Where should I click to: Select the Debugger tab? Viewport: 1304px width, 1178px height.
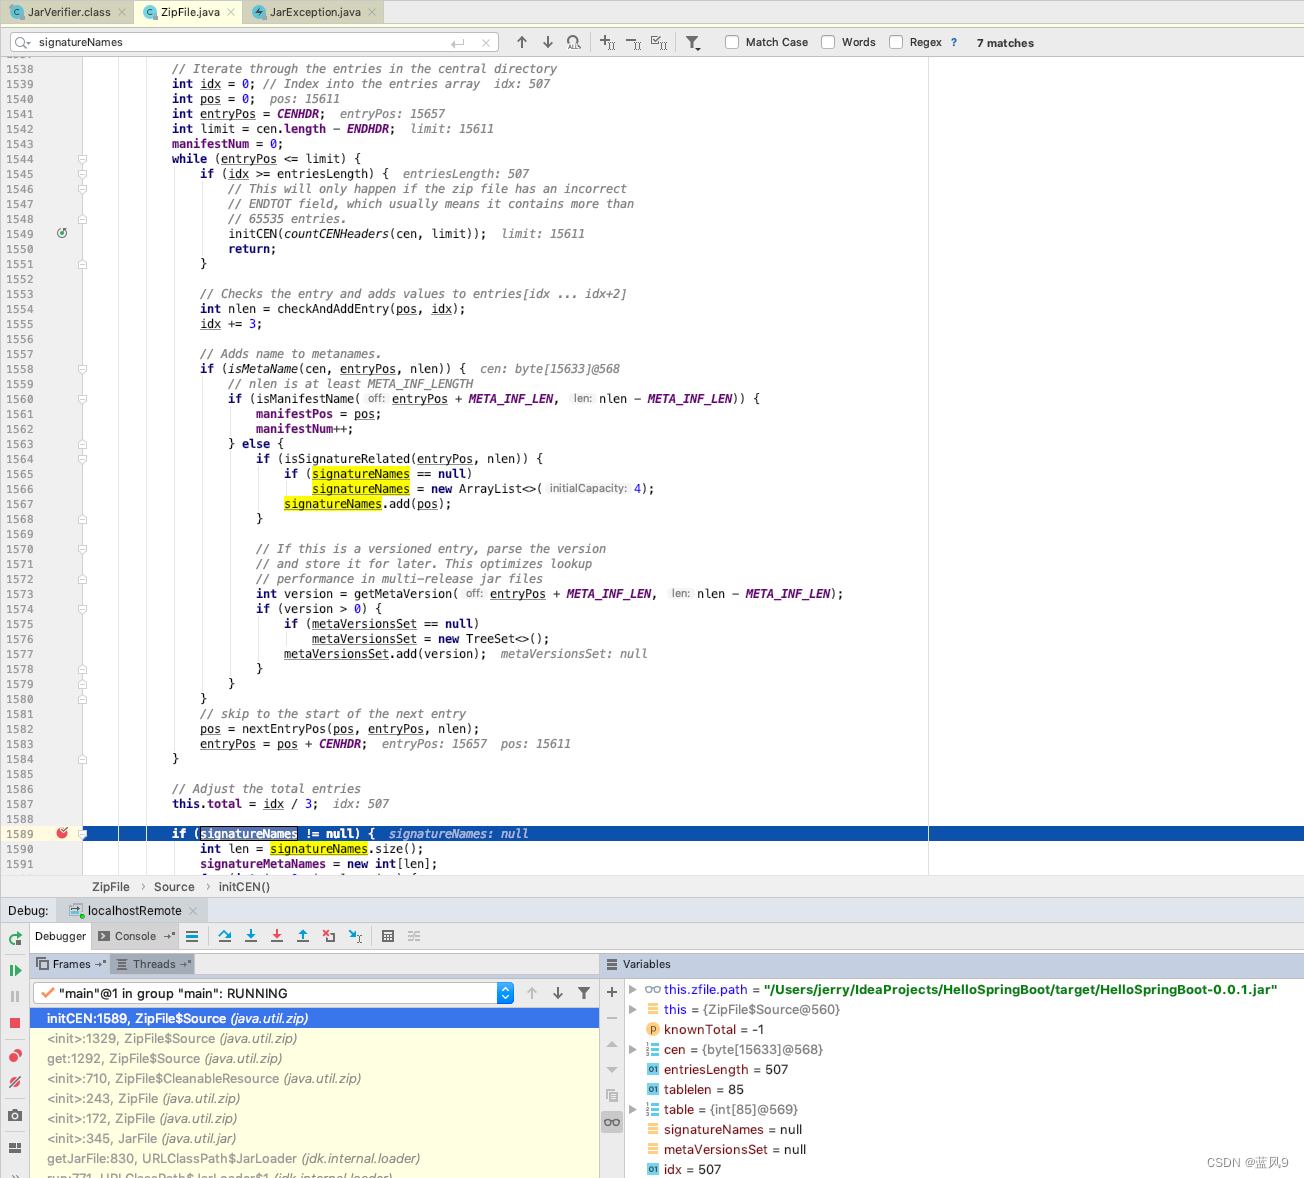[60, 936]
